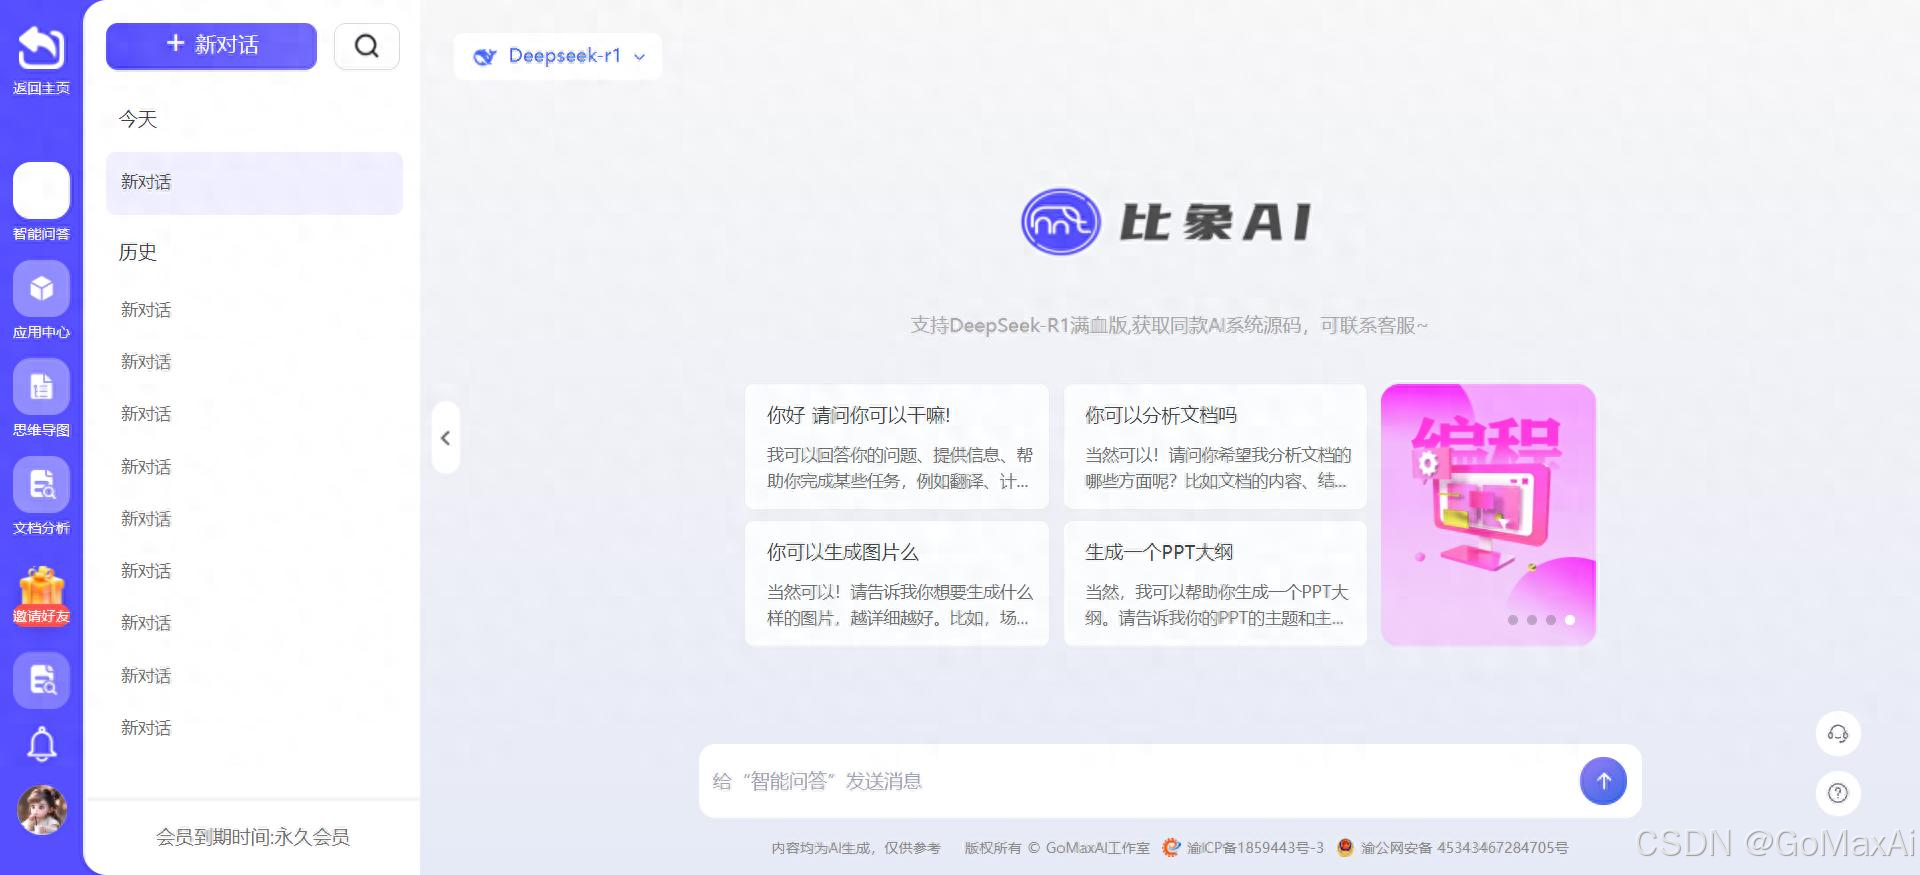Click the 比象AI logo
The width and height of the screenshot is (1920, 875).
[x=1166, y=222]
